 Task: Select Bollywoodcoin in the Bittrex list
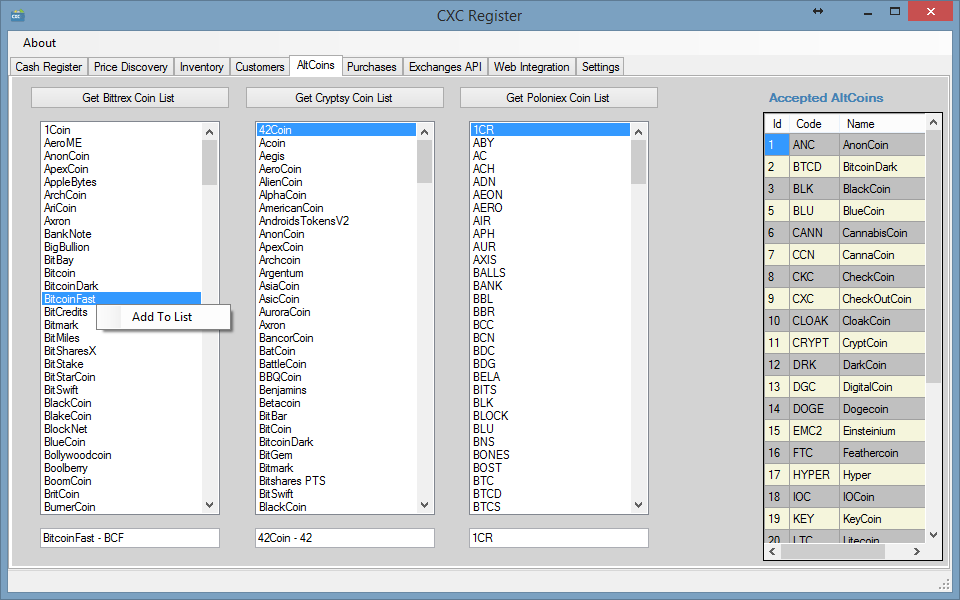pos(122,455)
